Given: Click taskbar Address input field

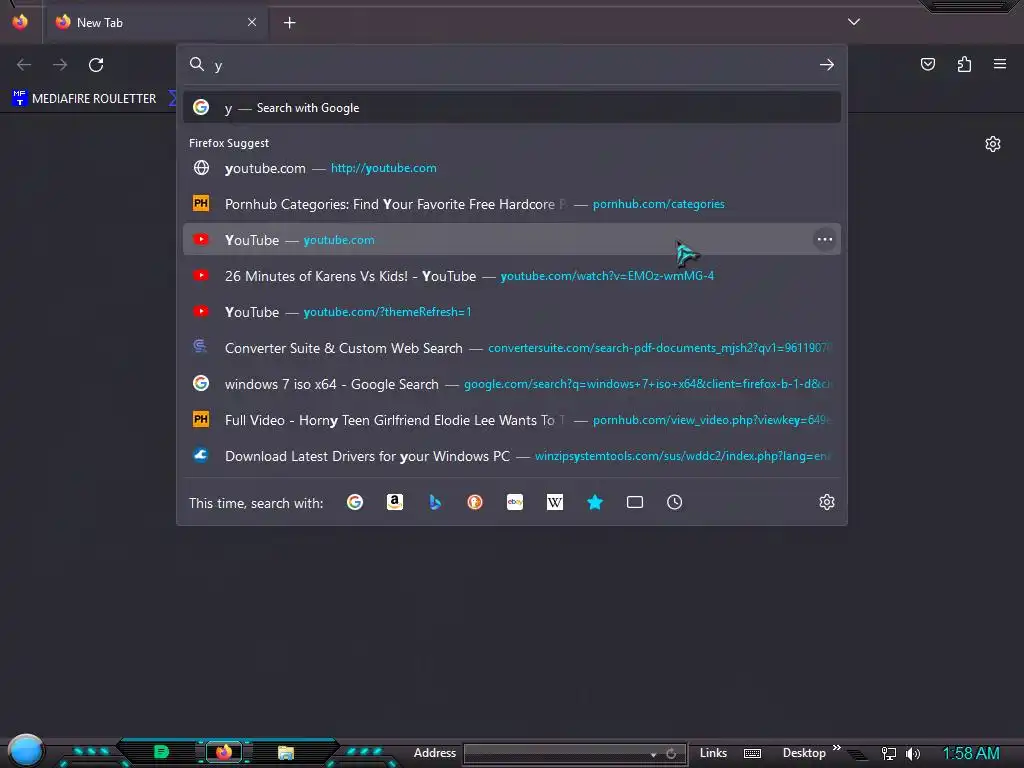Looking at the screenshot, I should coord(556,754).
